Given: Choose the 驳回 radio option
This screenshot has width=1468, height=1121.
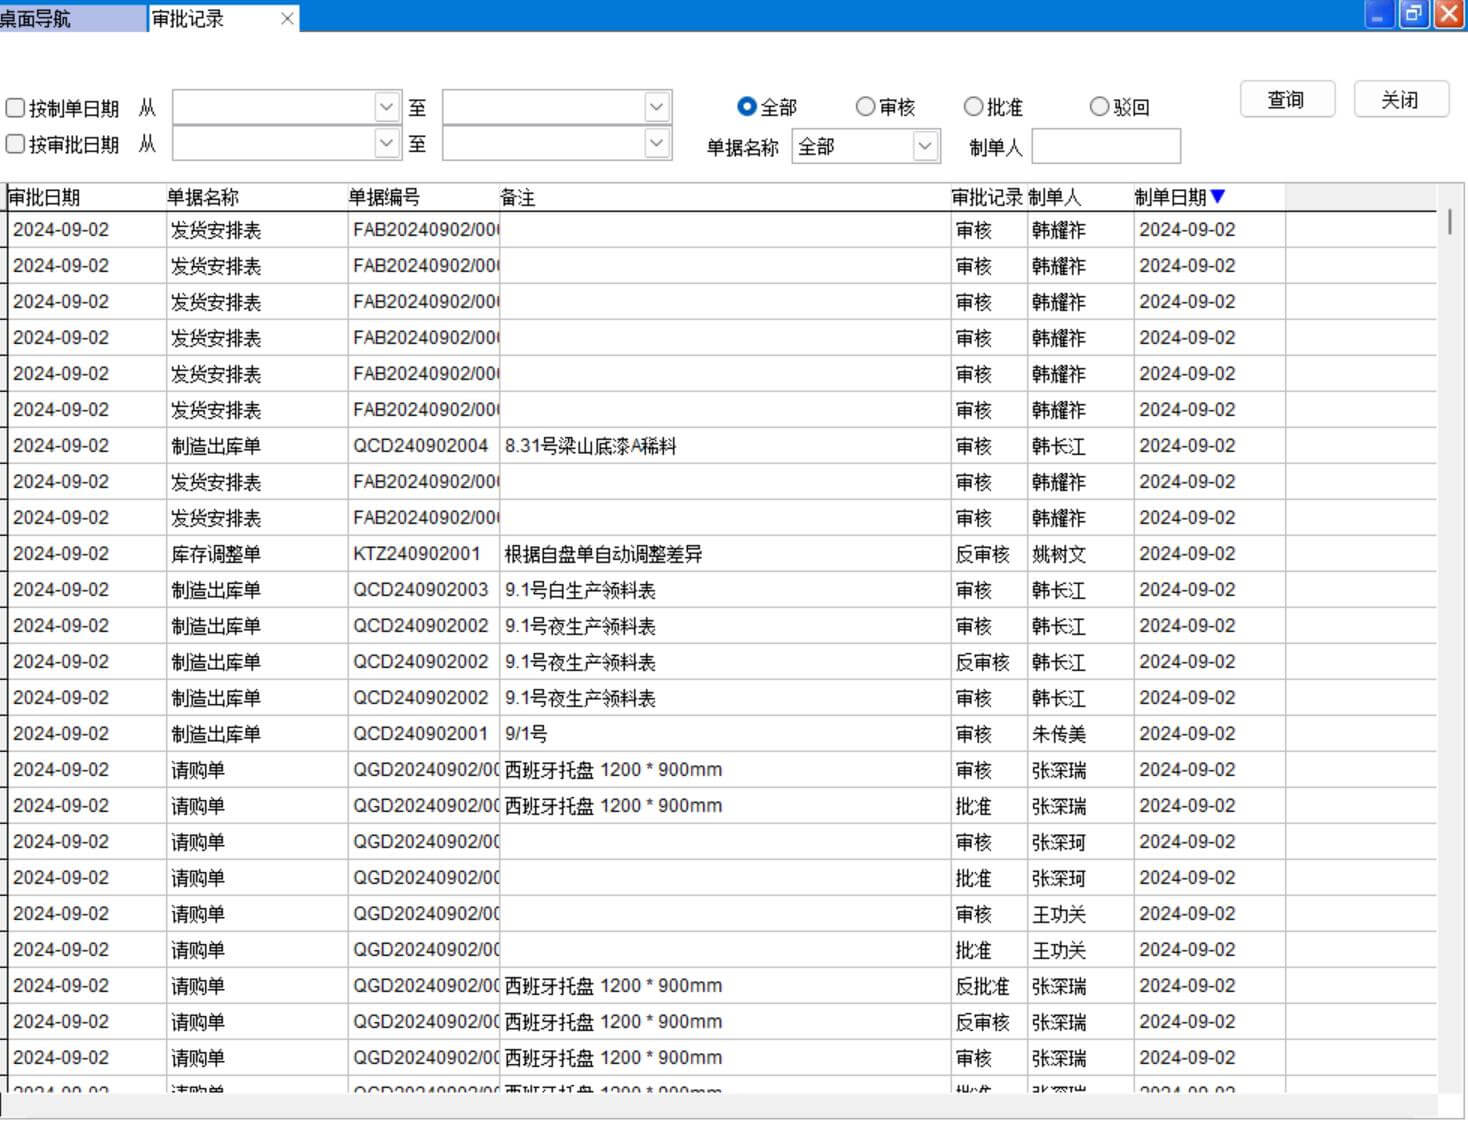Looking at the screenshot, I should [1099, 107].
